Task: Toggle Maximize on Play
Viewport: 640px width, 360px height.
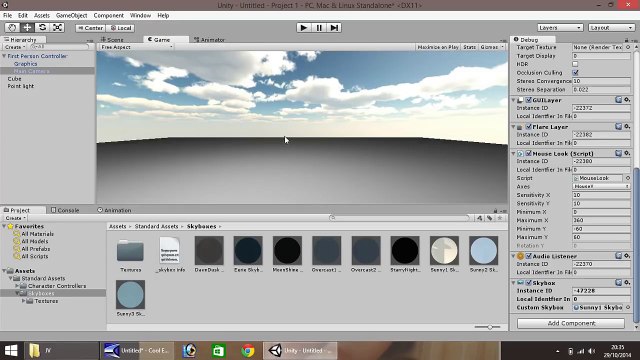Action: pyautogui.click(x=438, y=47)
